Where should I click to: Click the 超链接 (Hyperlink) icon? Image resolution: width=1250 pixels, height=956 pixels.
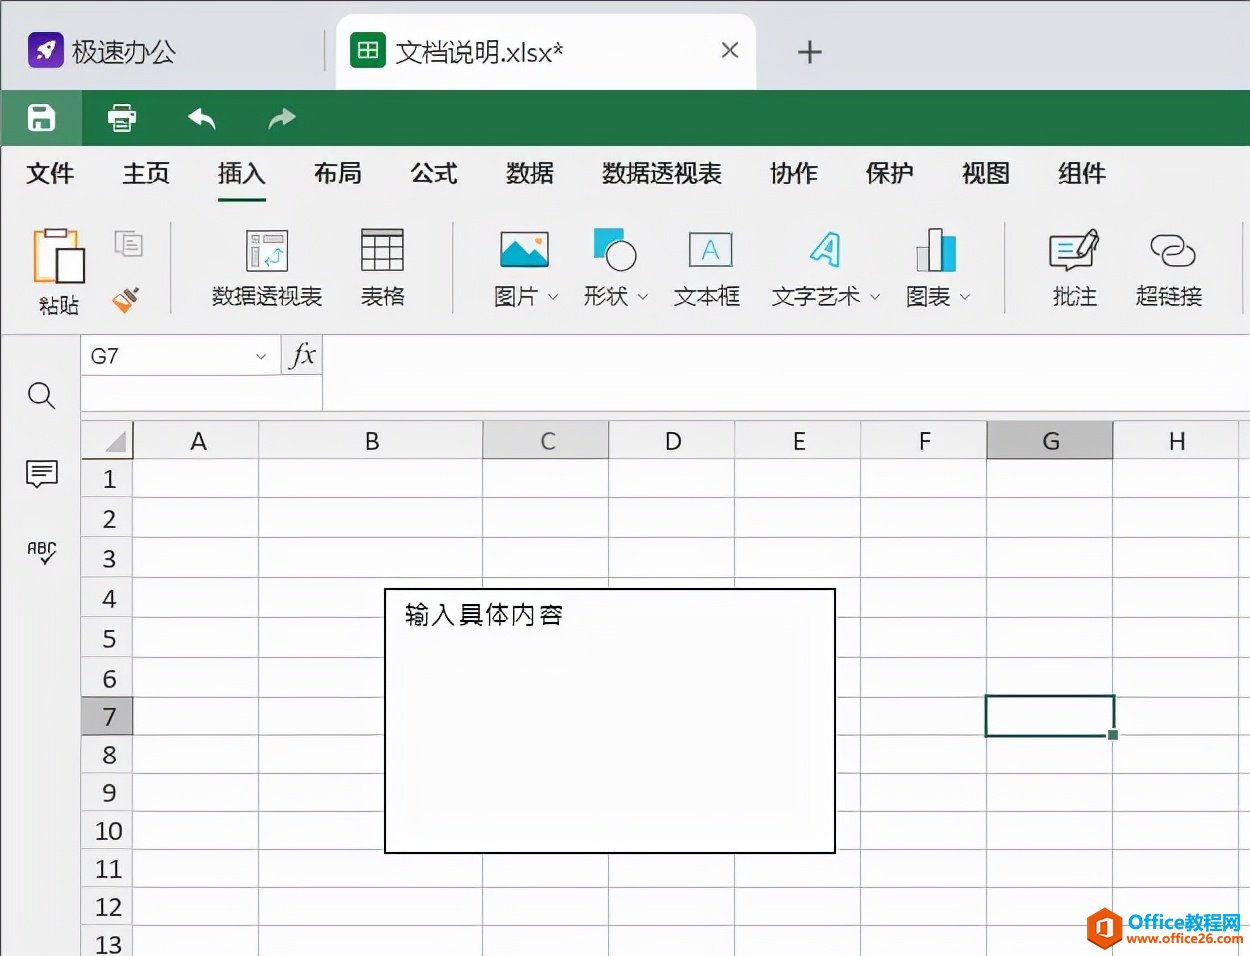[x=1168, y=265]
